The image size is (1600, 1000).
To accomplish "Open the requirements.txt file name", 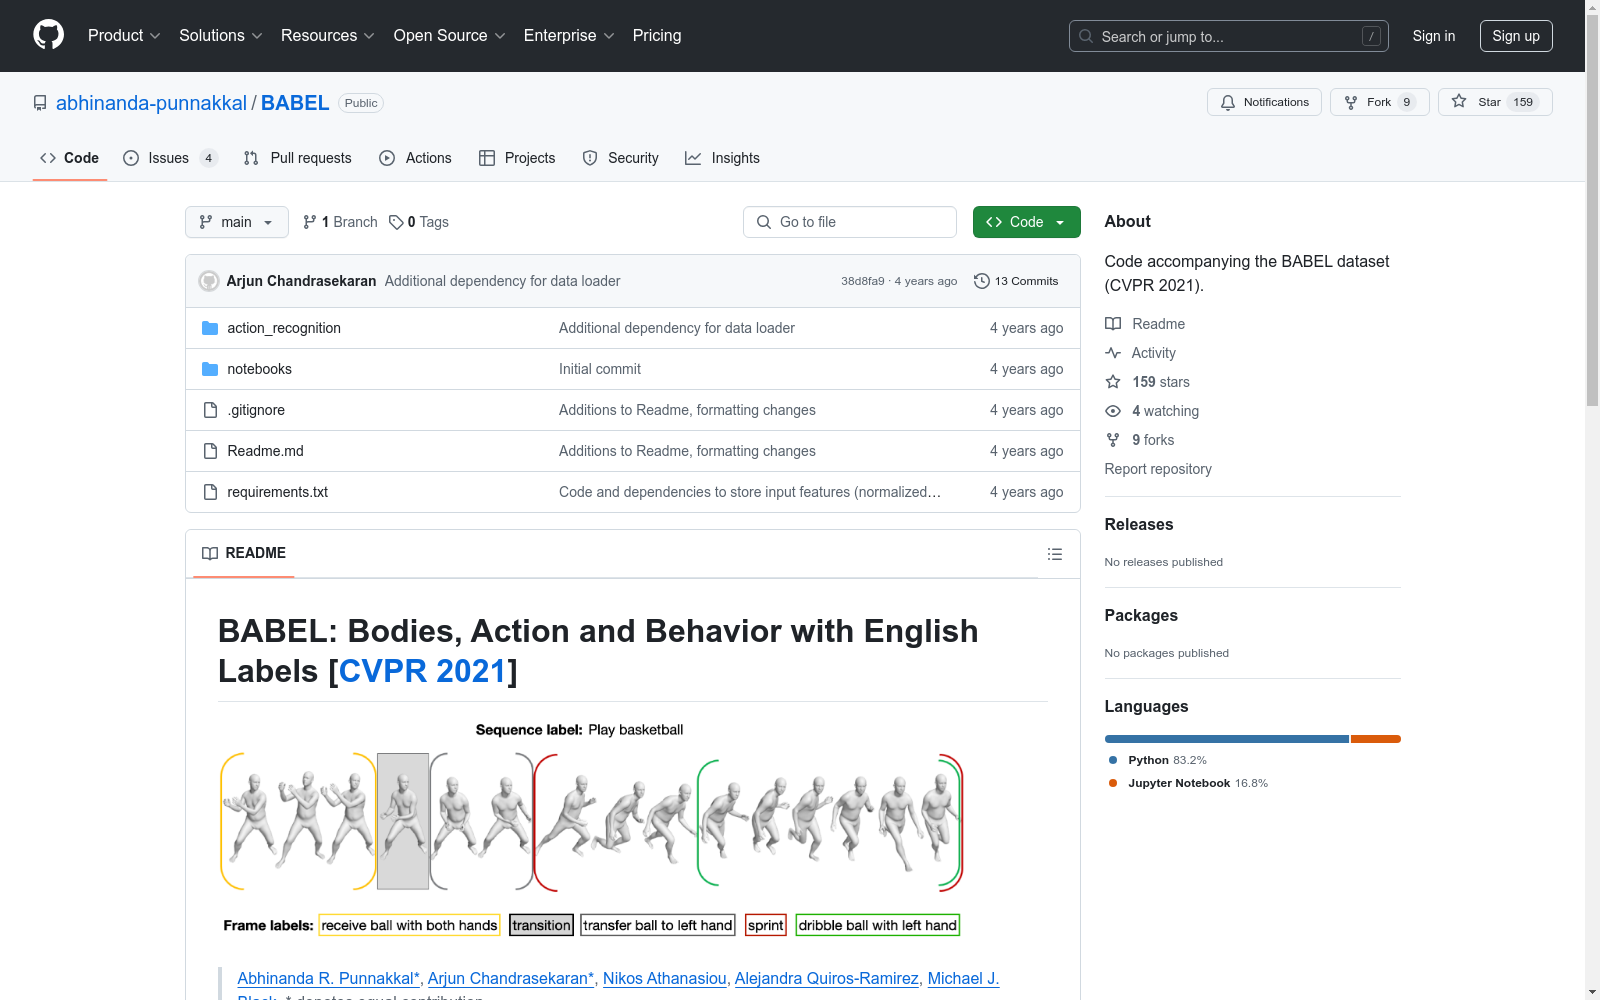I will [x=278, y=492].
